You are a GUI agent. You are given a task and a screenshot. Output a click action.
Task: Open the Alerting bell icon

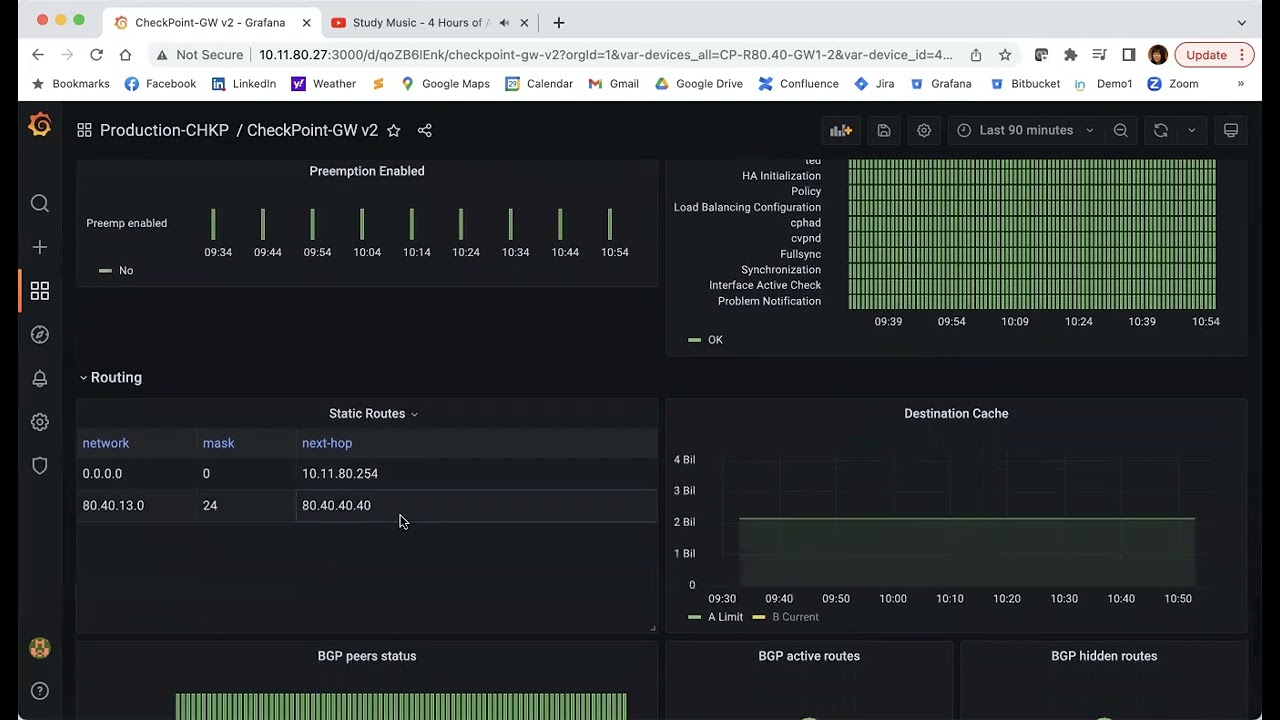click(40, 378)
